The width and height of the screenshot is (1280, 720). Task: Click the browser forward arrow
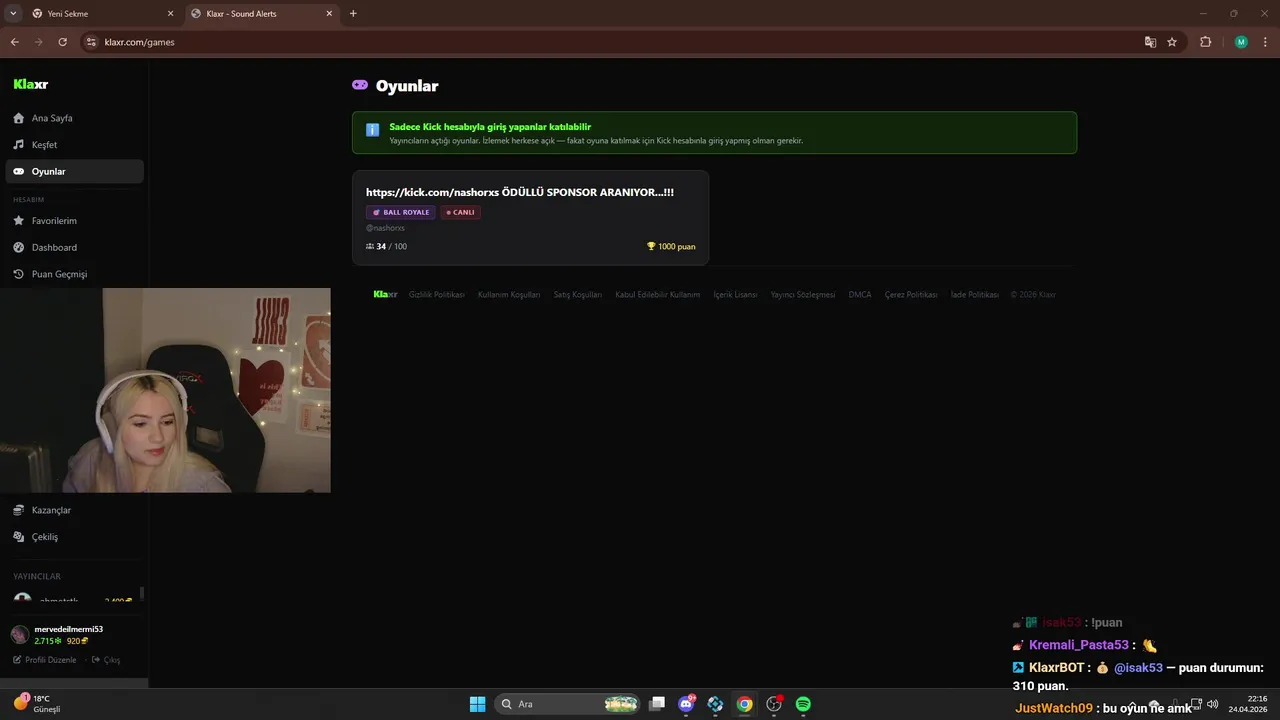point(38,42)
